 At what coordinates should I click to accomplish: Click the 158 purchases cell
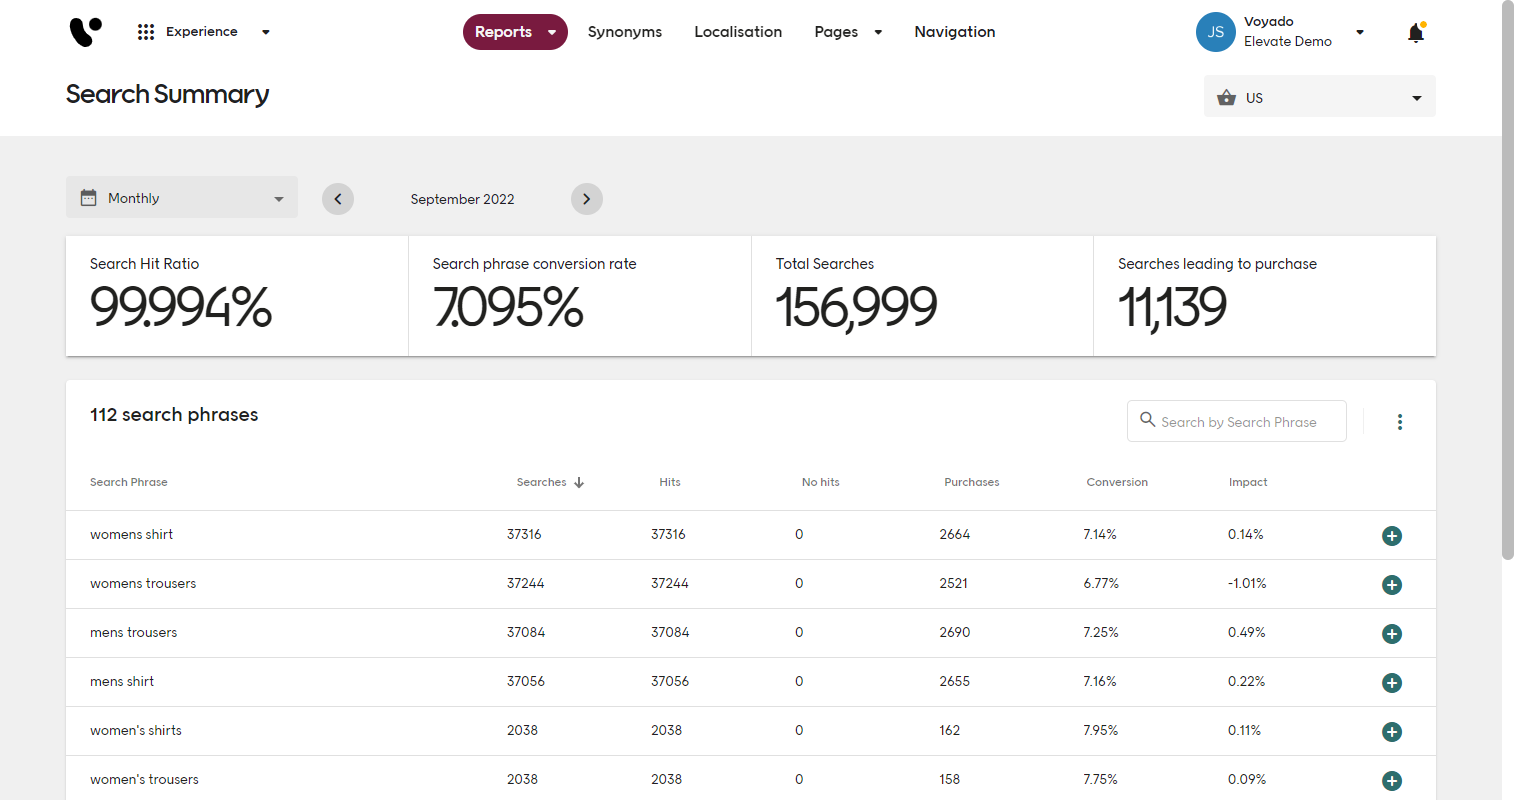pos(950,780)
